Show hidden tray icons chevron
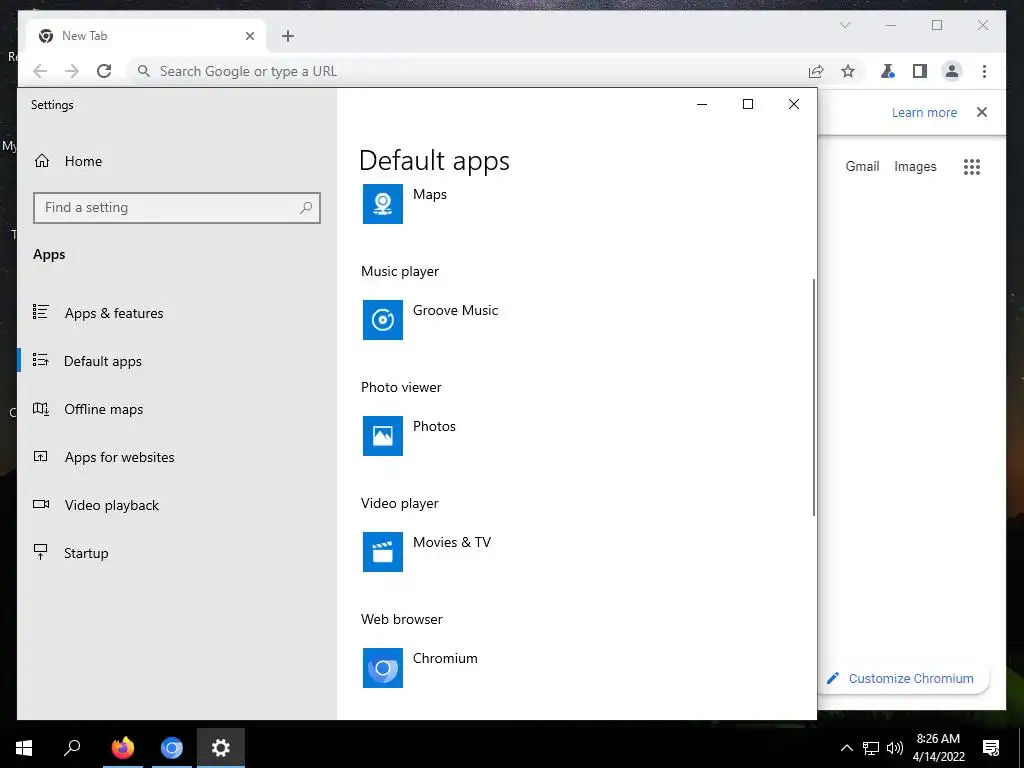Viewport: 1024px width, 768px height. point(846,748)
